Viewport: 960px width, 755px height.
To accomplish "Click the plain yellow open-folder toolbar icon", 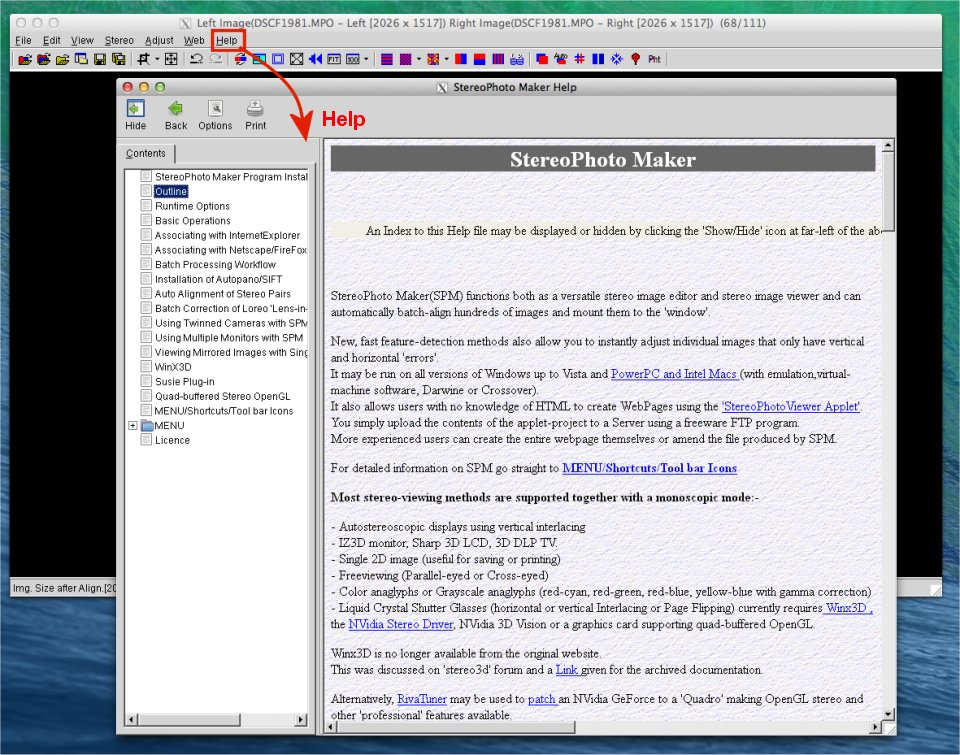I will tap(62, 59).
